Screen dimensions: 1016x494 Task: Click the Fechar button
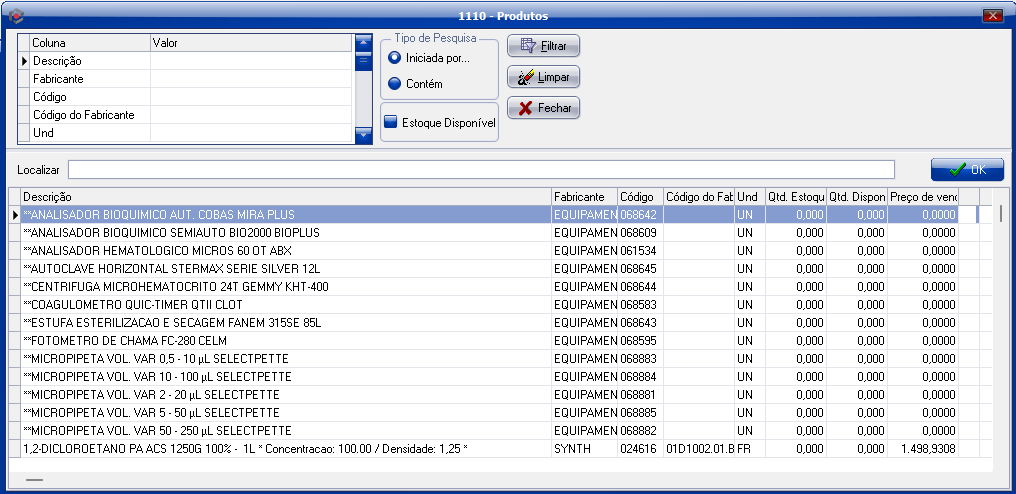(543, 108)
